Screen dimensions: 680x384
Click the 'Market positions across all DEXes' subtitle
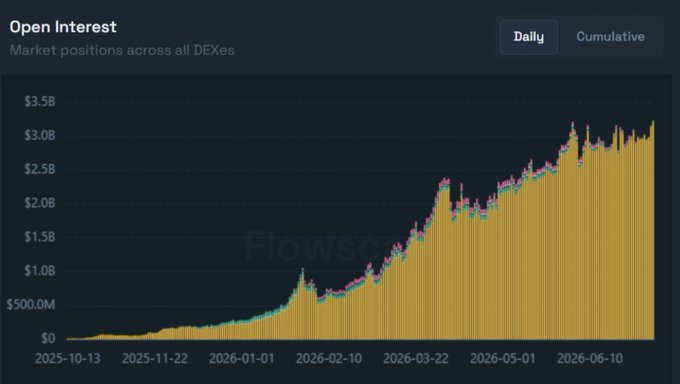point(122,50)
